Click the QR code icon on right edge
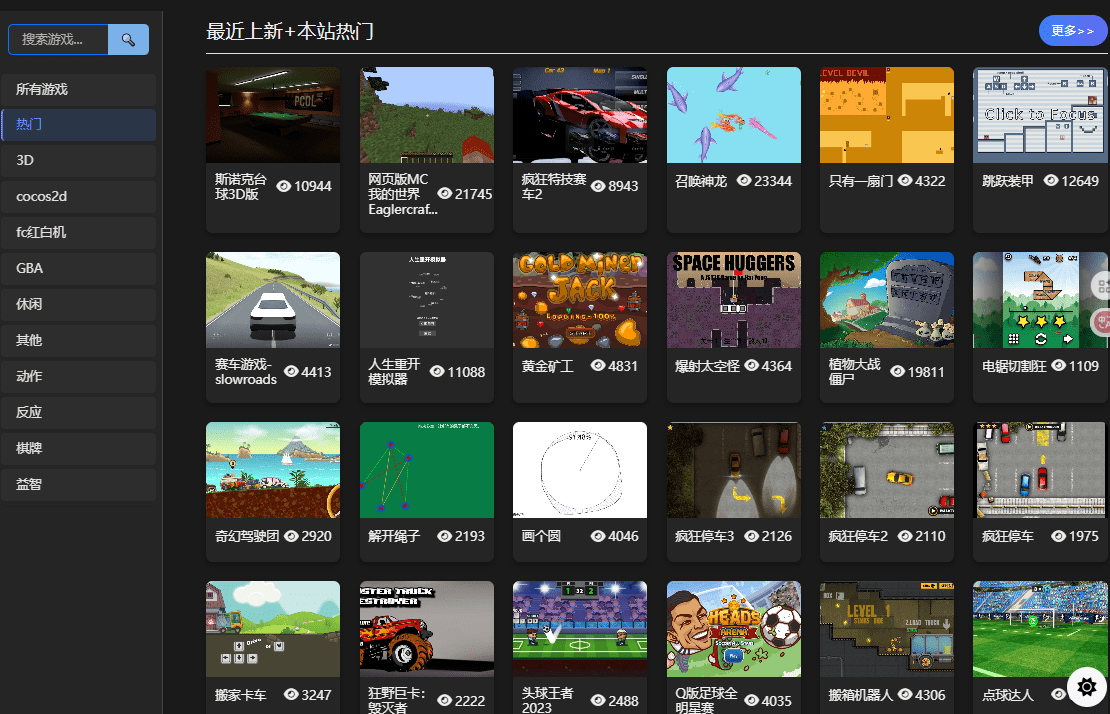1110x714 pixels. point(1102,288)
